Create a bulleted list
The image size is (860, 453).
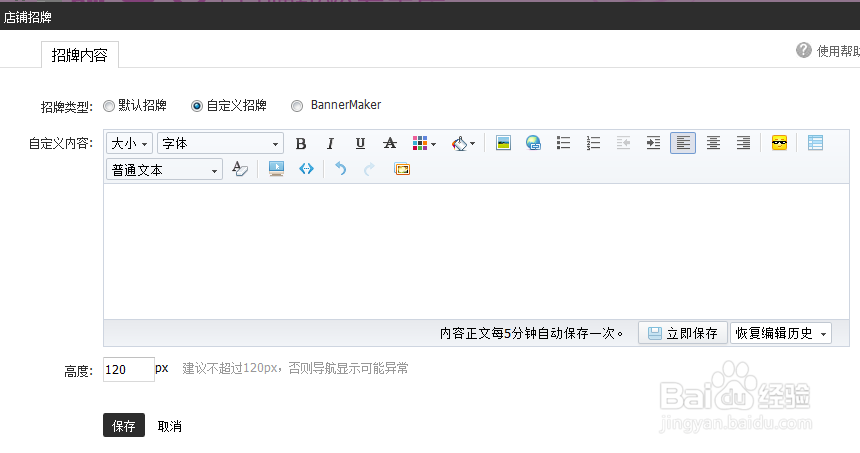pyautogui.click(x=563, y=143)
